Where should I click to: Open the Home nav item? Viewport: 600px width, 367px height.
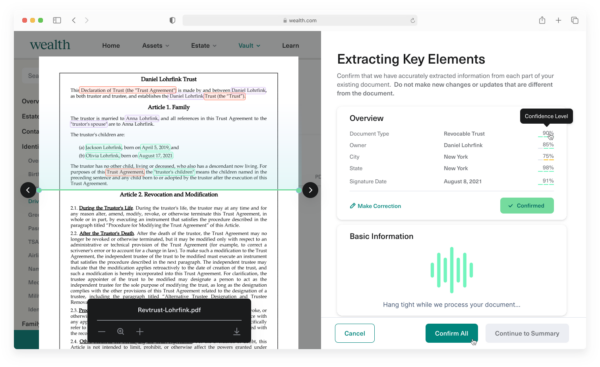click(111, 46)
